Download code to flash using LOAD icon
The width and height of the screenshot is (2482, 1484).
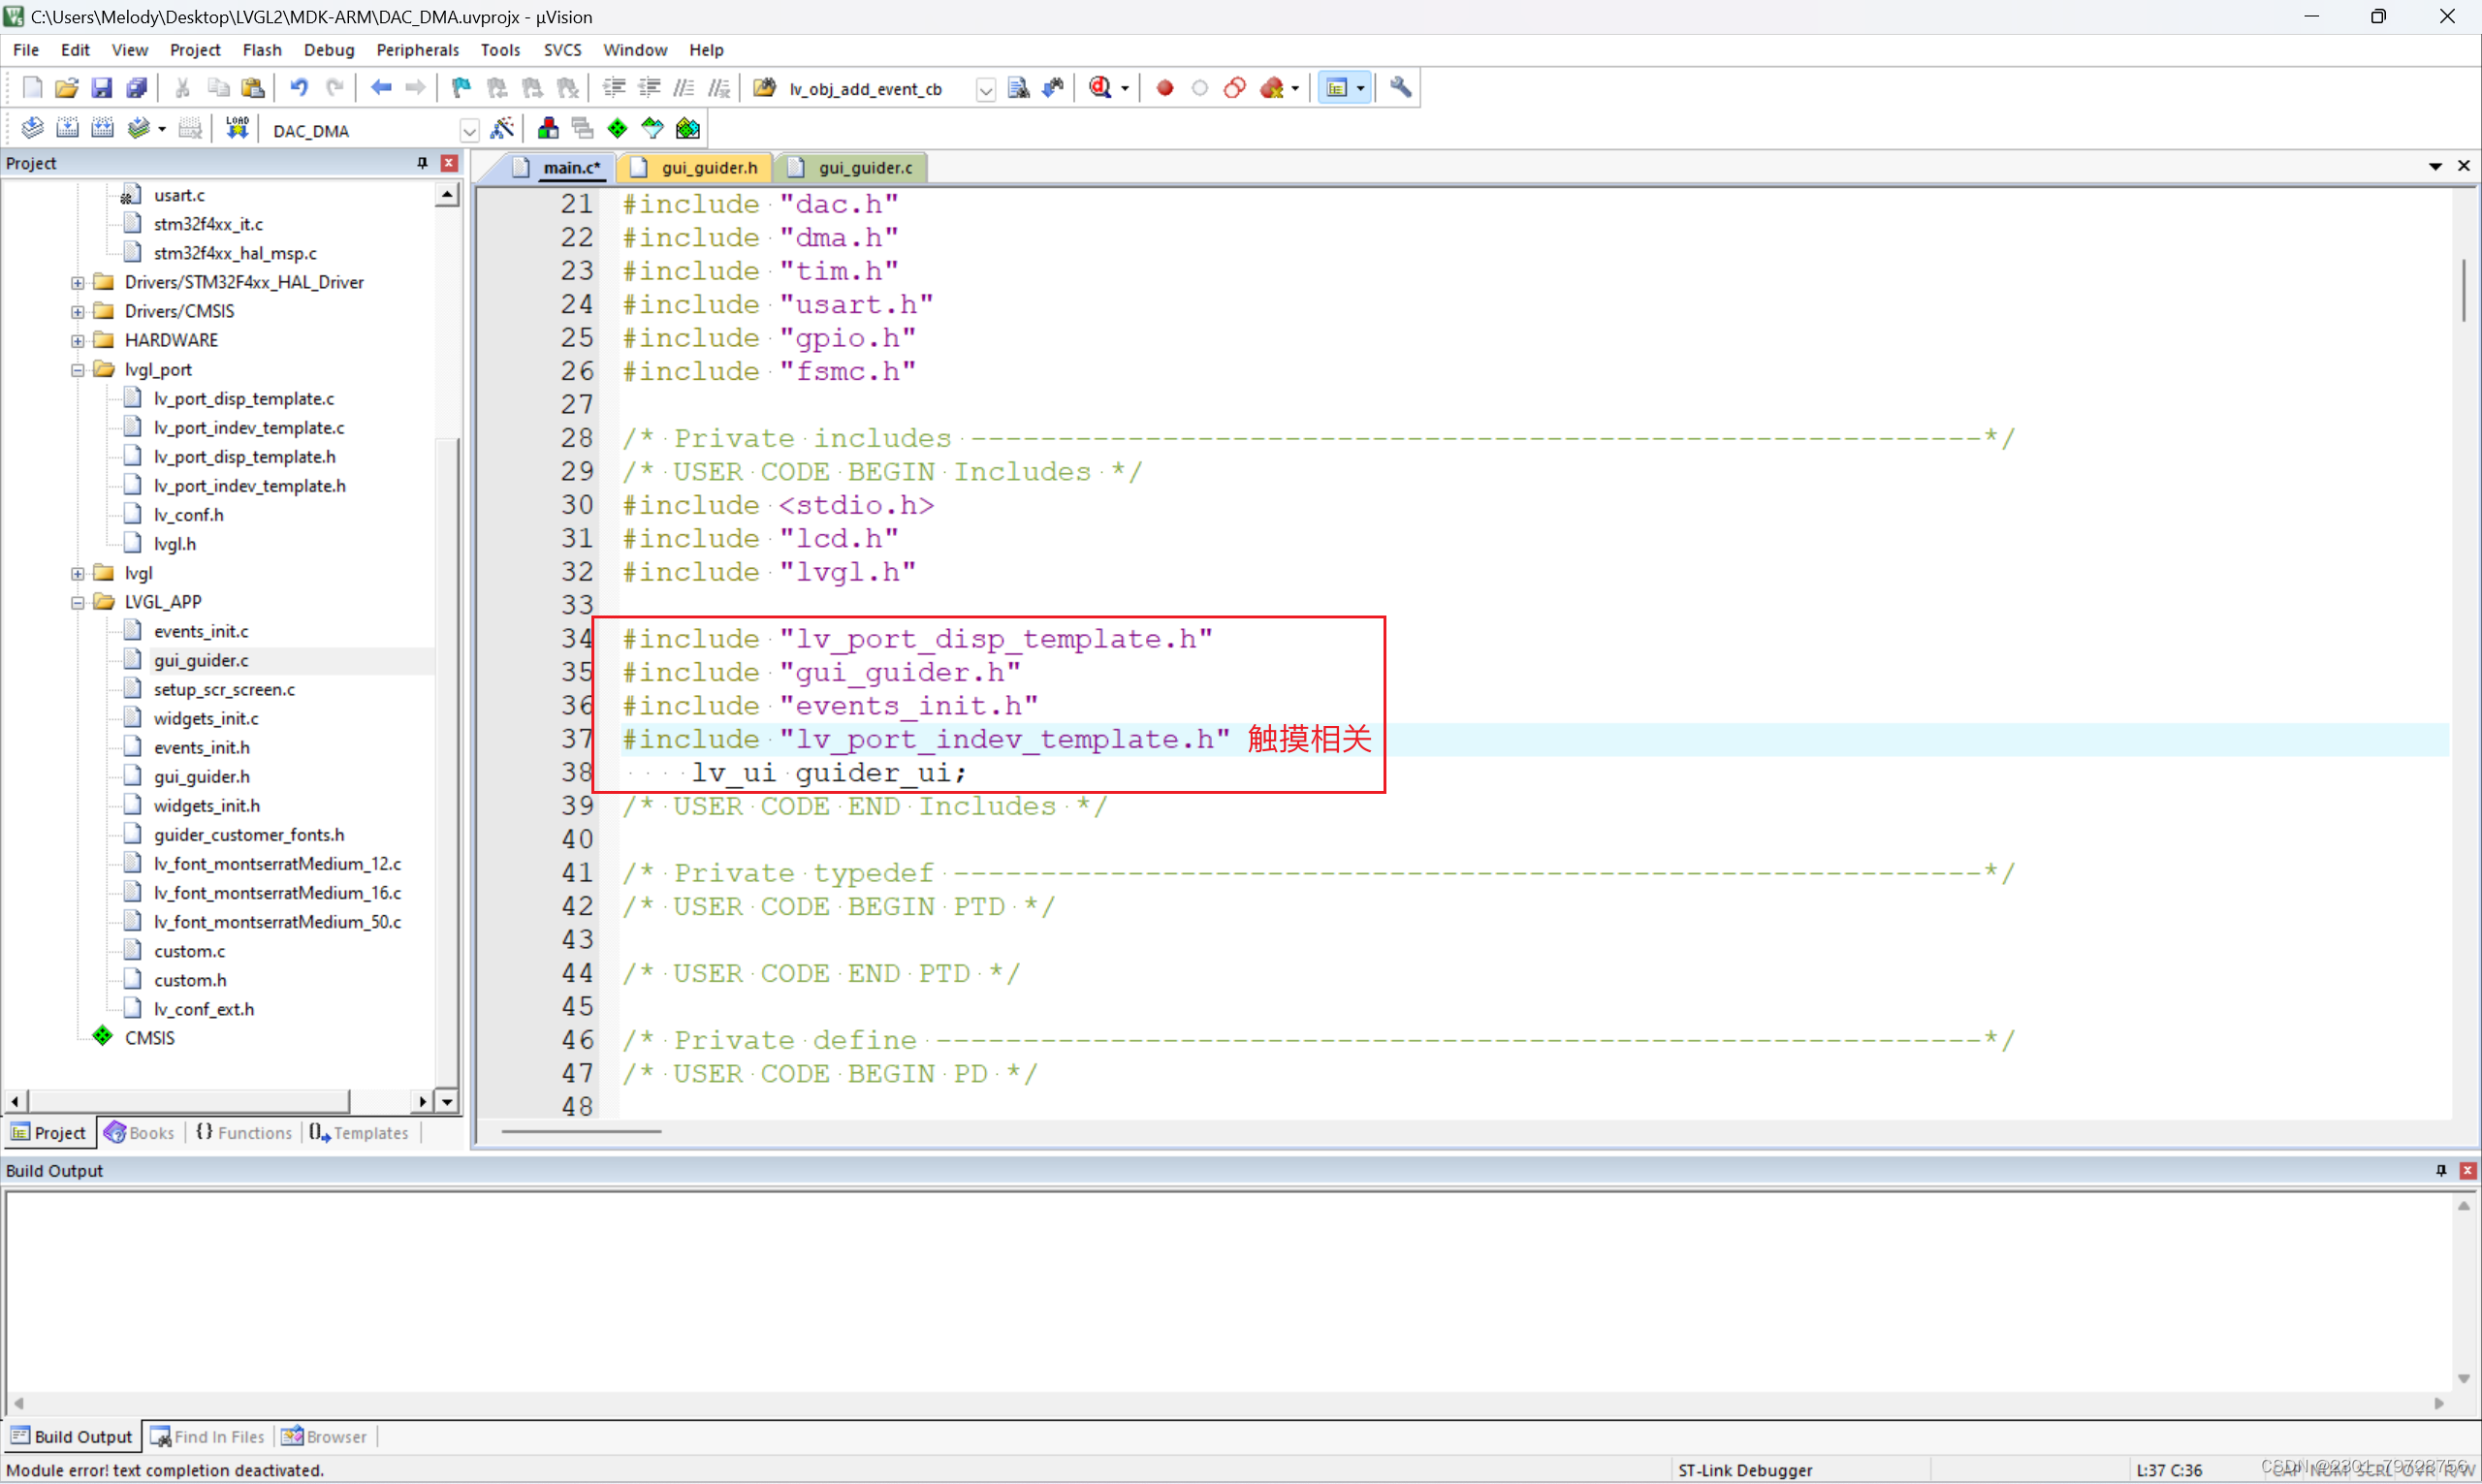coord(237,127)
